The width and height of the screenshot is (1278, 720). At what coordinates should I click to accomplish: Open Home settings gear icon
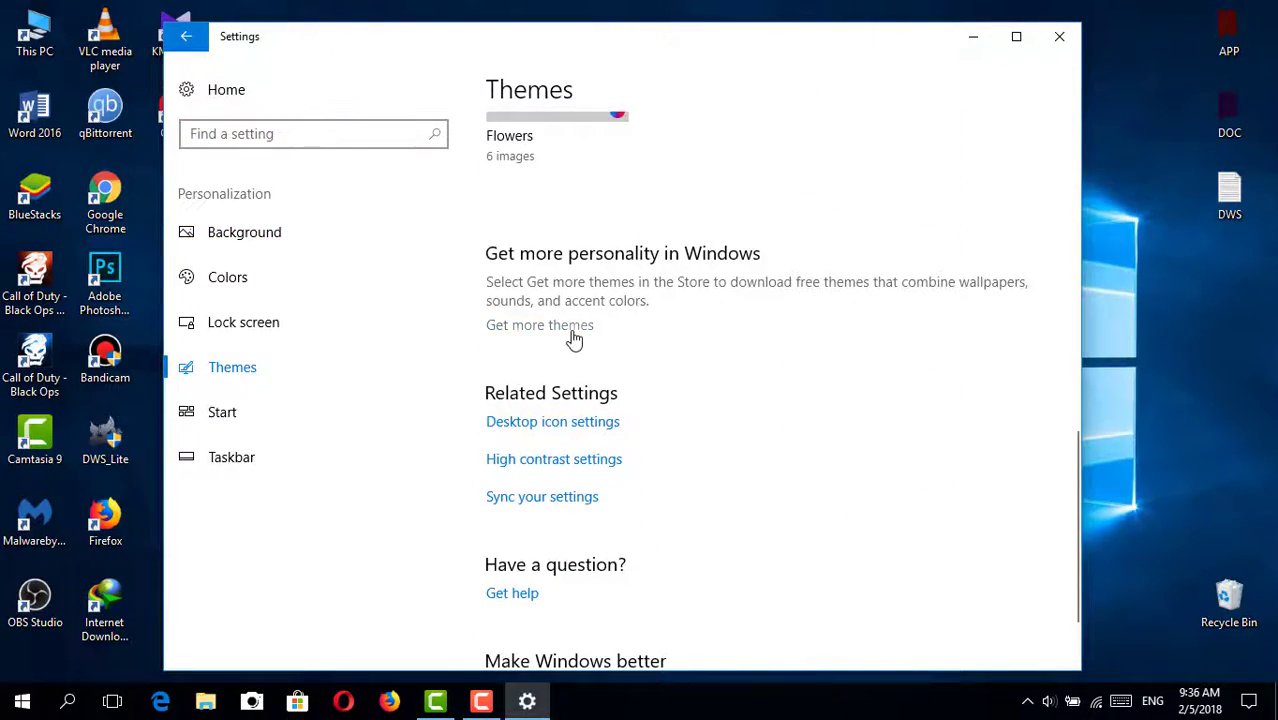tap(186, 90)
